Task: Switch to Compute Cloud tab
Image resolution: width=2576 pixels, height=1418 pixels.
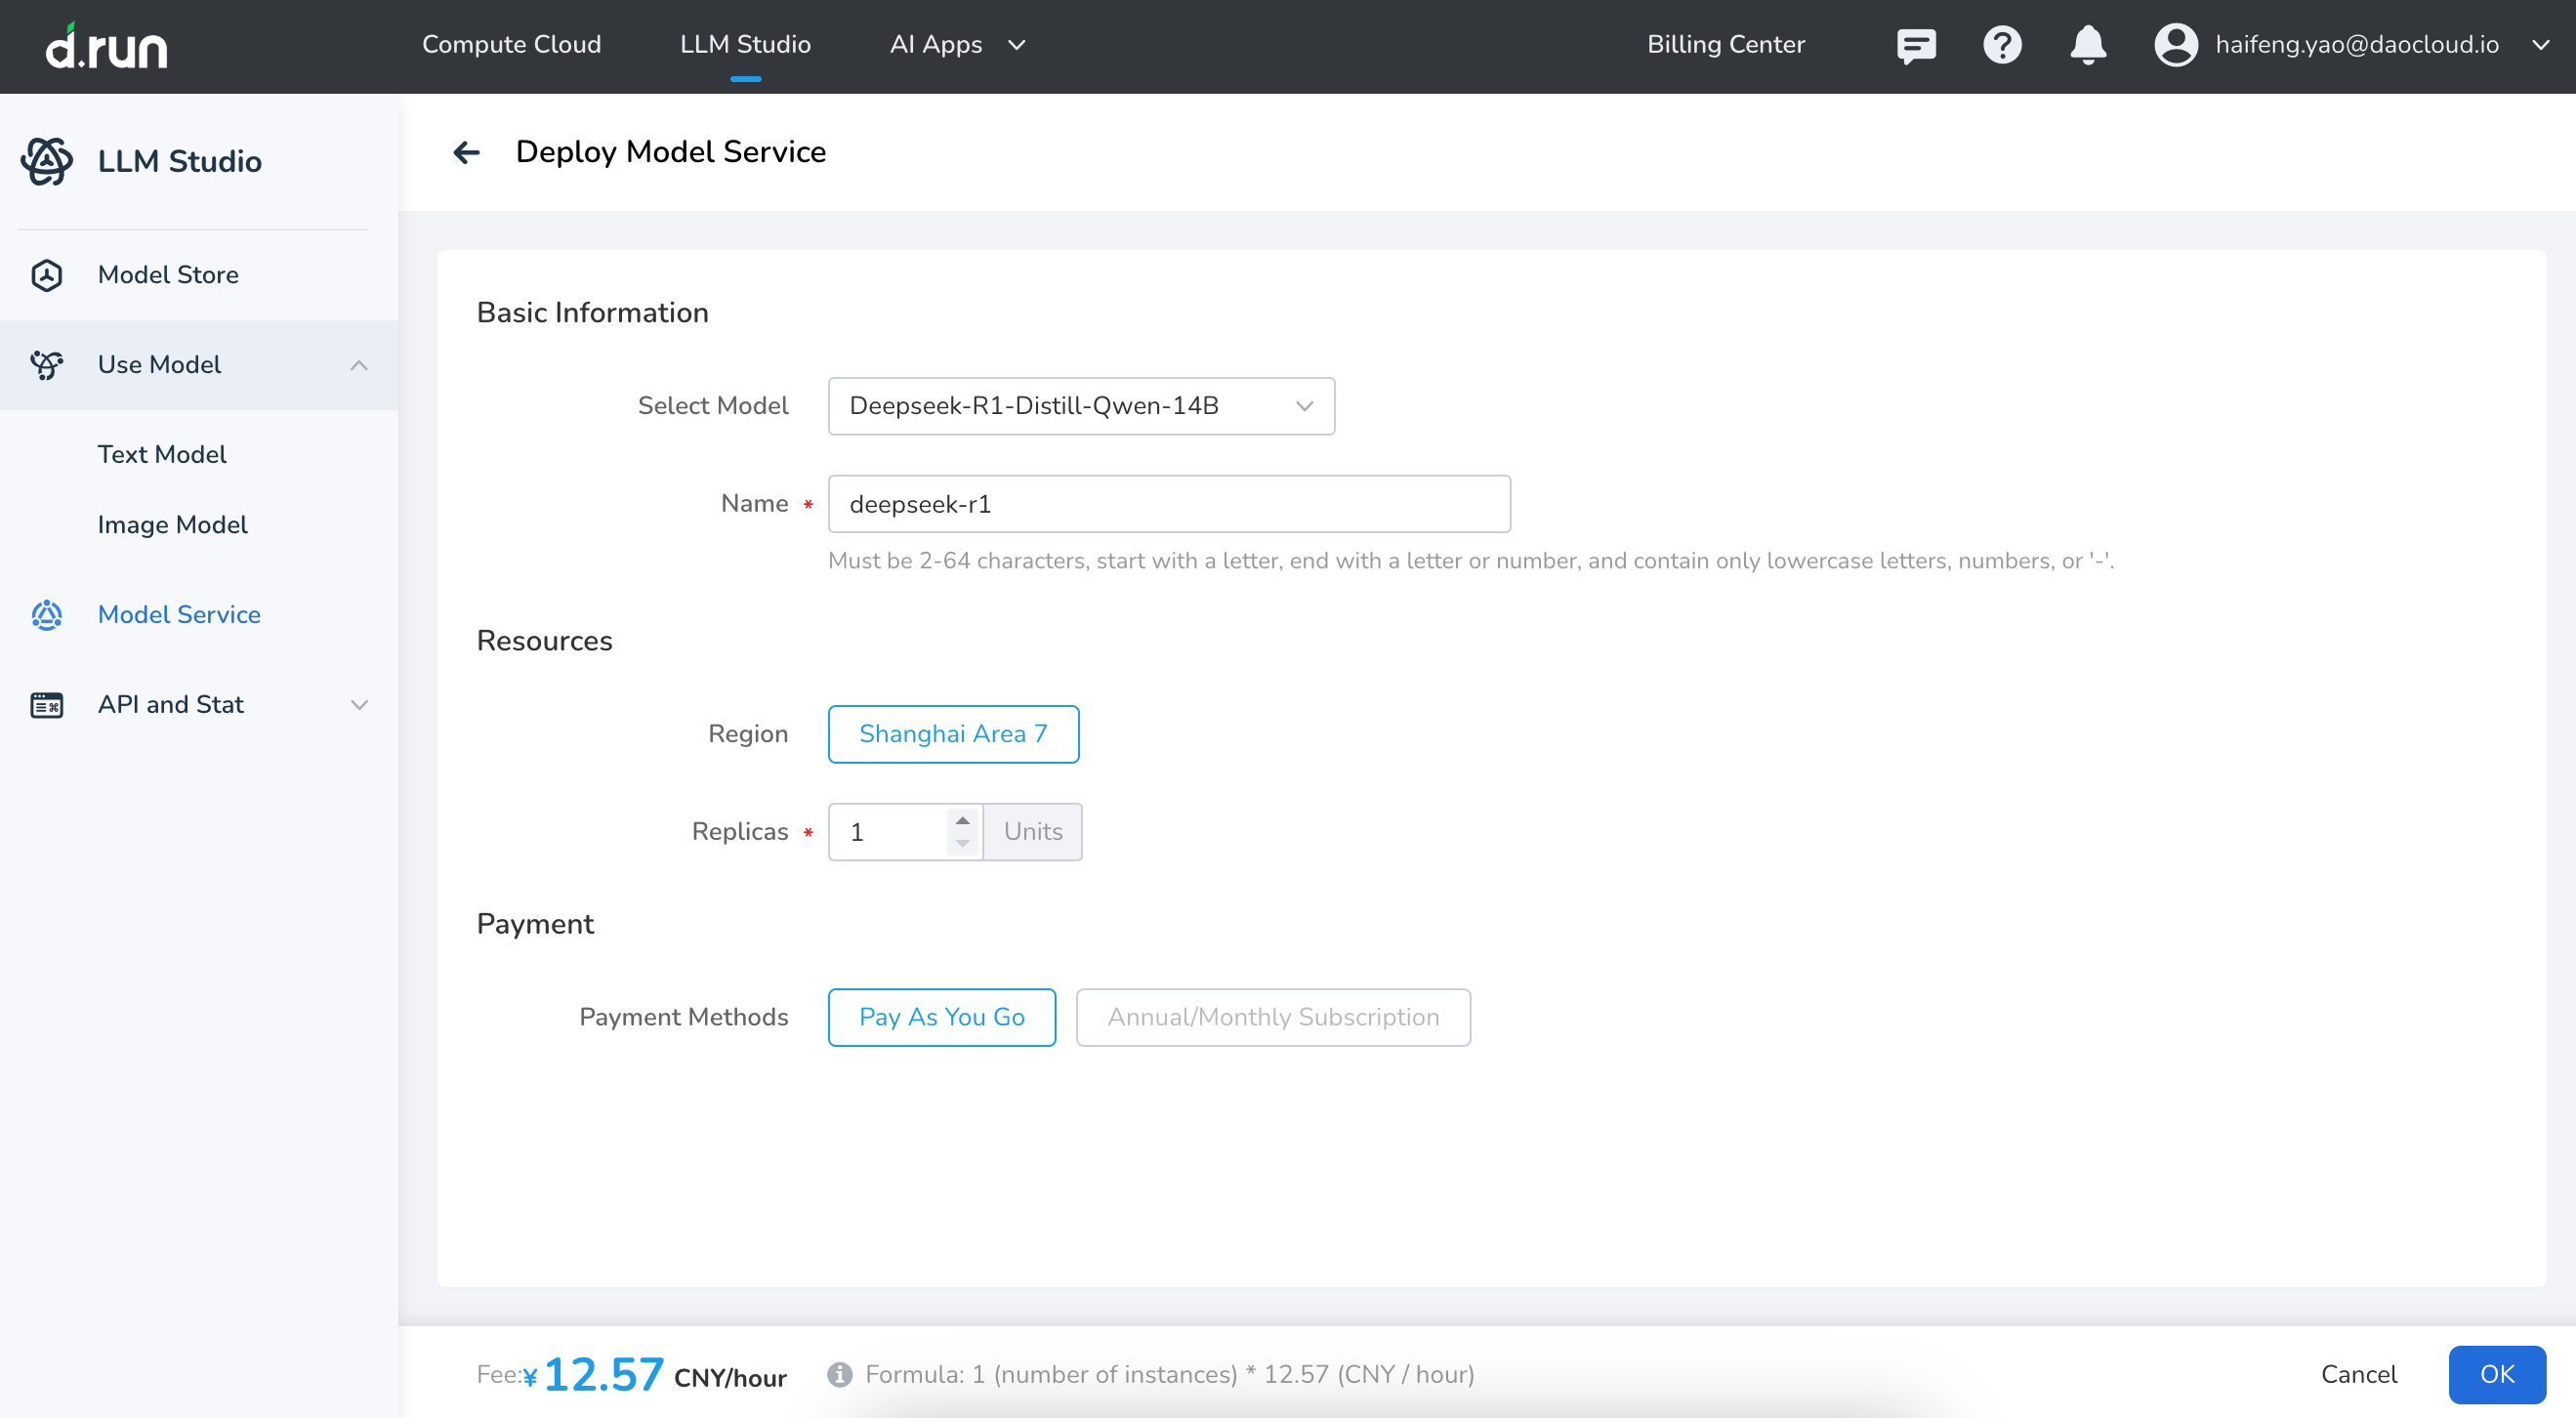Action: coord(511,45)
